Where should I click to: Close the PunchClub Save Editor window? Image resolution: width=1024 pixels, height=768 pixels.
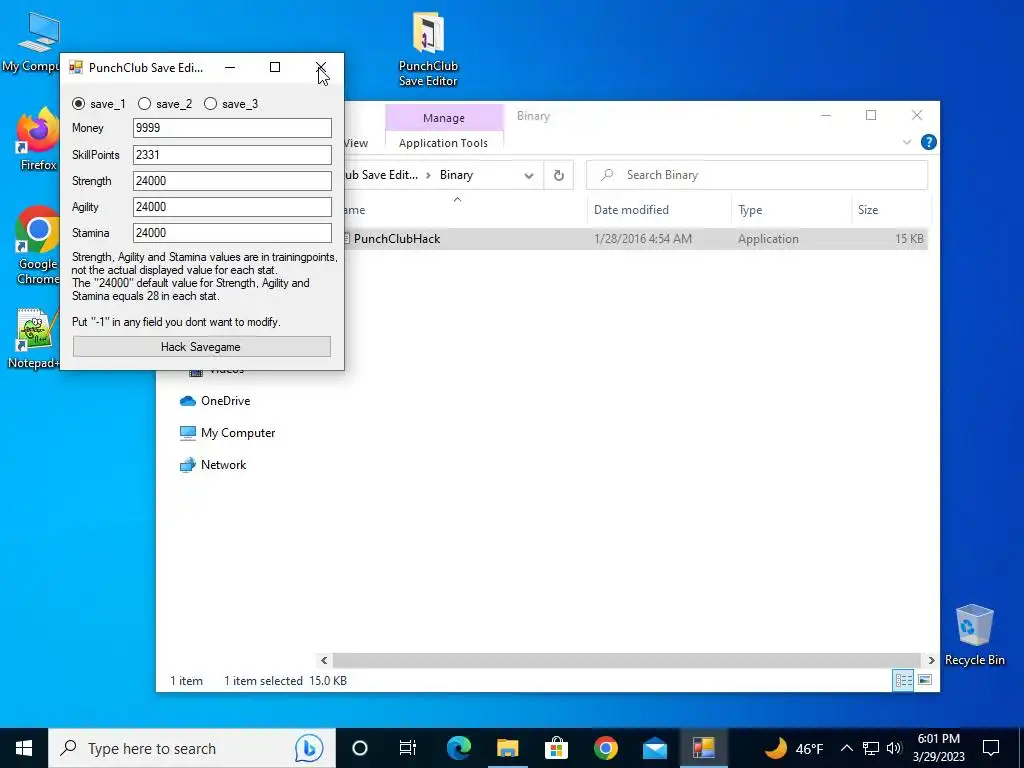(x=321, y=67)
